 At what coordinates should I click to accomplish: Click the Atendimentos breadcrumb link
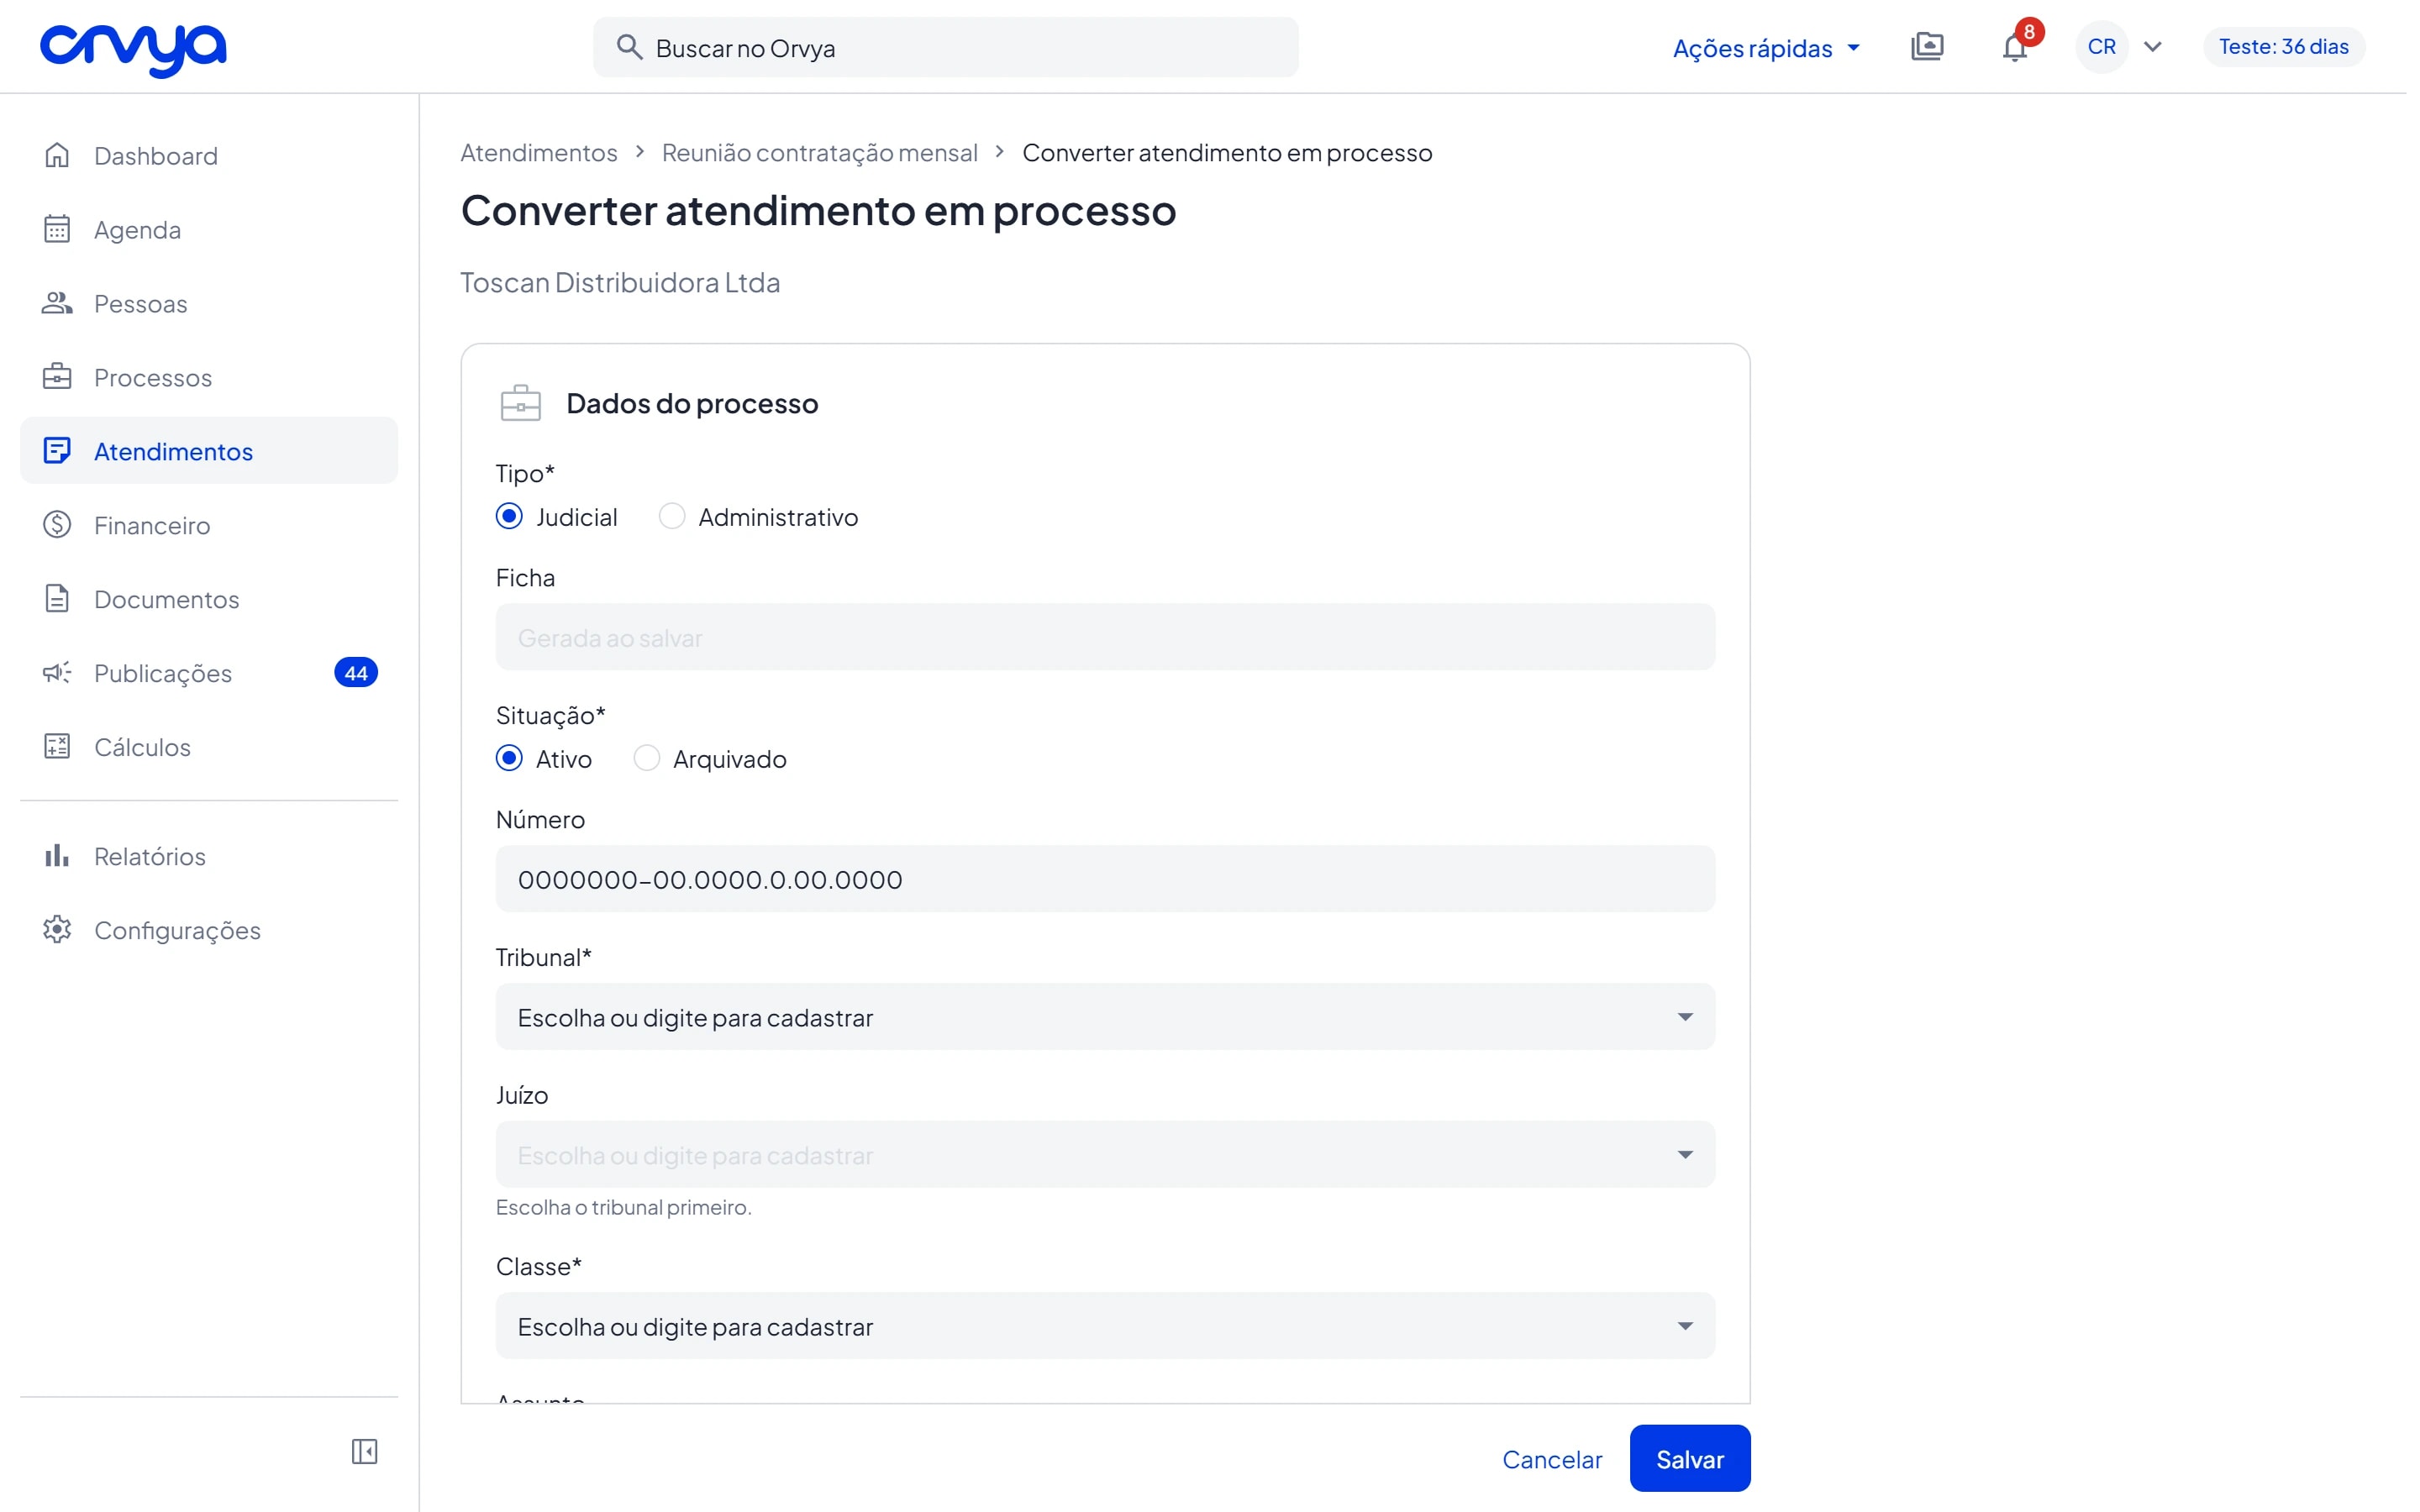(x=539, y=152)
